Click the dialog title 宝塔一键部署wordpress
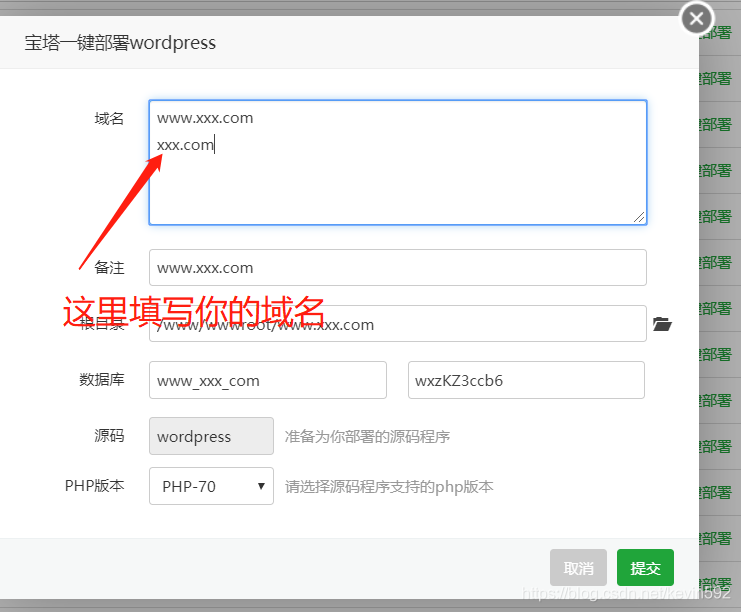Image resolution: width=741 pixels, height=612 pixels. coord(121,43)
